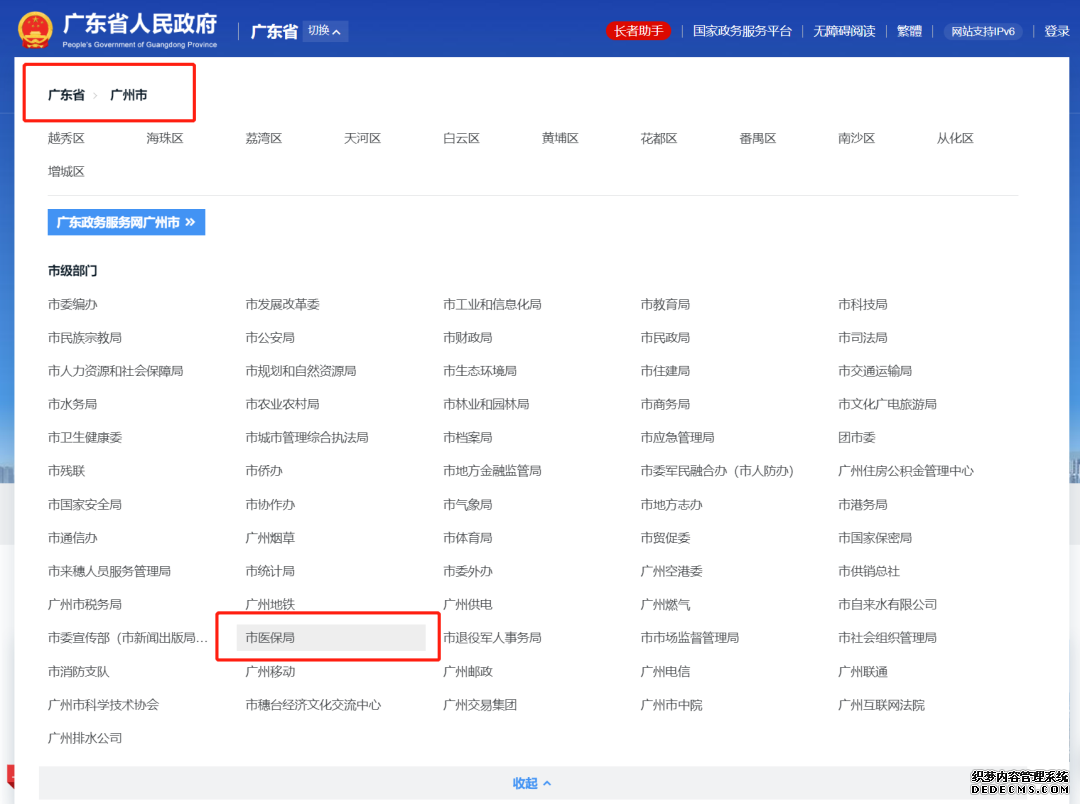Image resolution: width=1080 pixels, height=804 pixels.
Task: Collapse the panel with 收起
Action: 532,783
